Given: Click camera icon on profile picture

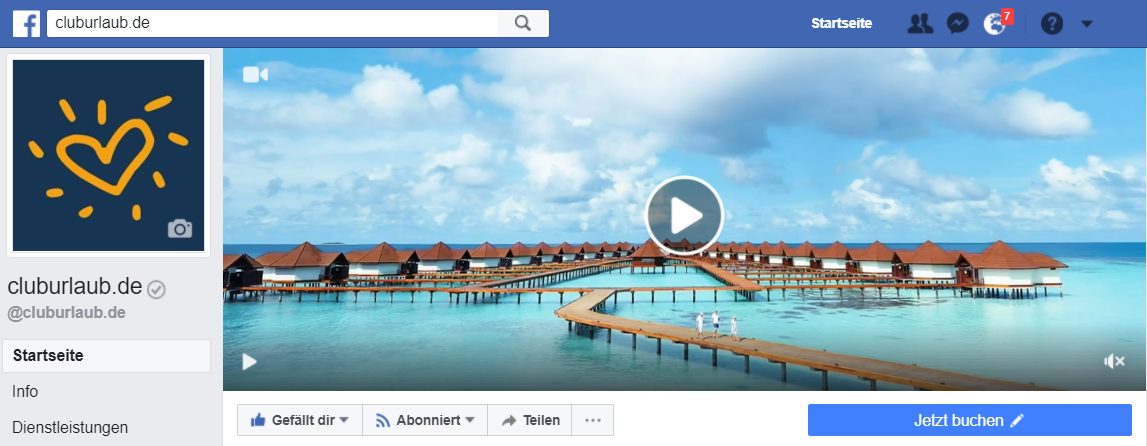Looking at the screenshot, I should click(x=180, y=228).
